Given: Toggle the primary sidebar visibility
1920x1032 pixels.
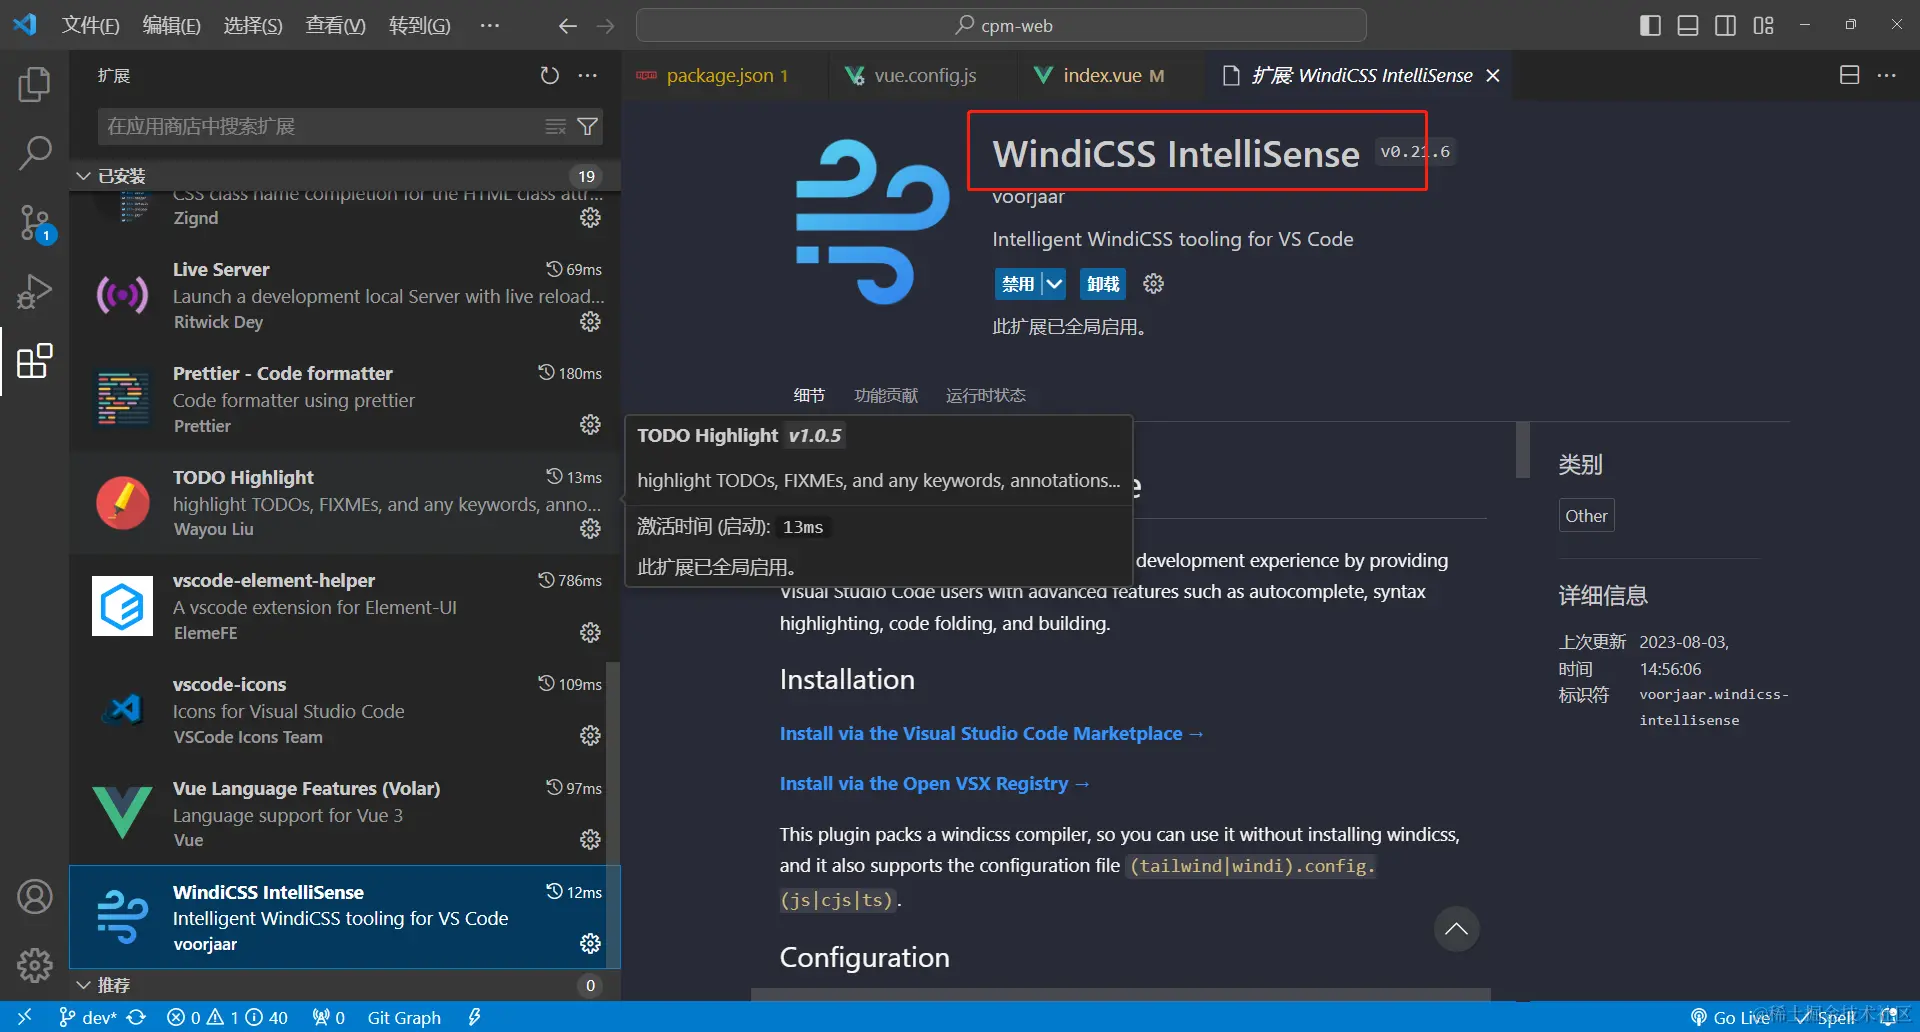Looking at the screenshot, I should tap(1649, 25).
